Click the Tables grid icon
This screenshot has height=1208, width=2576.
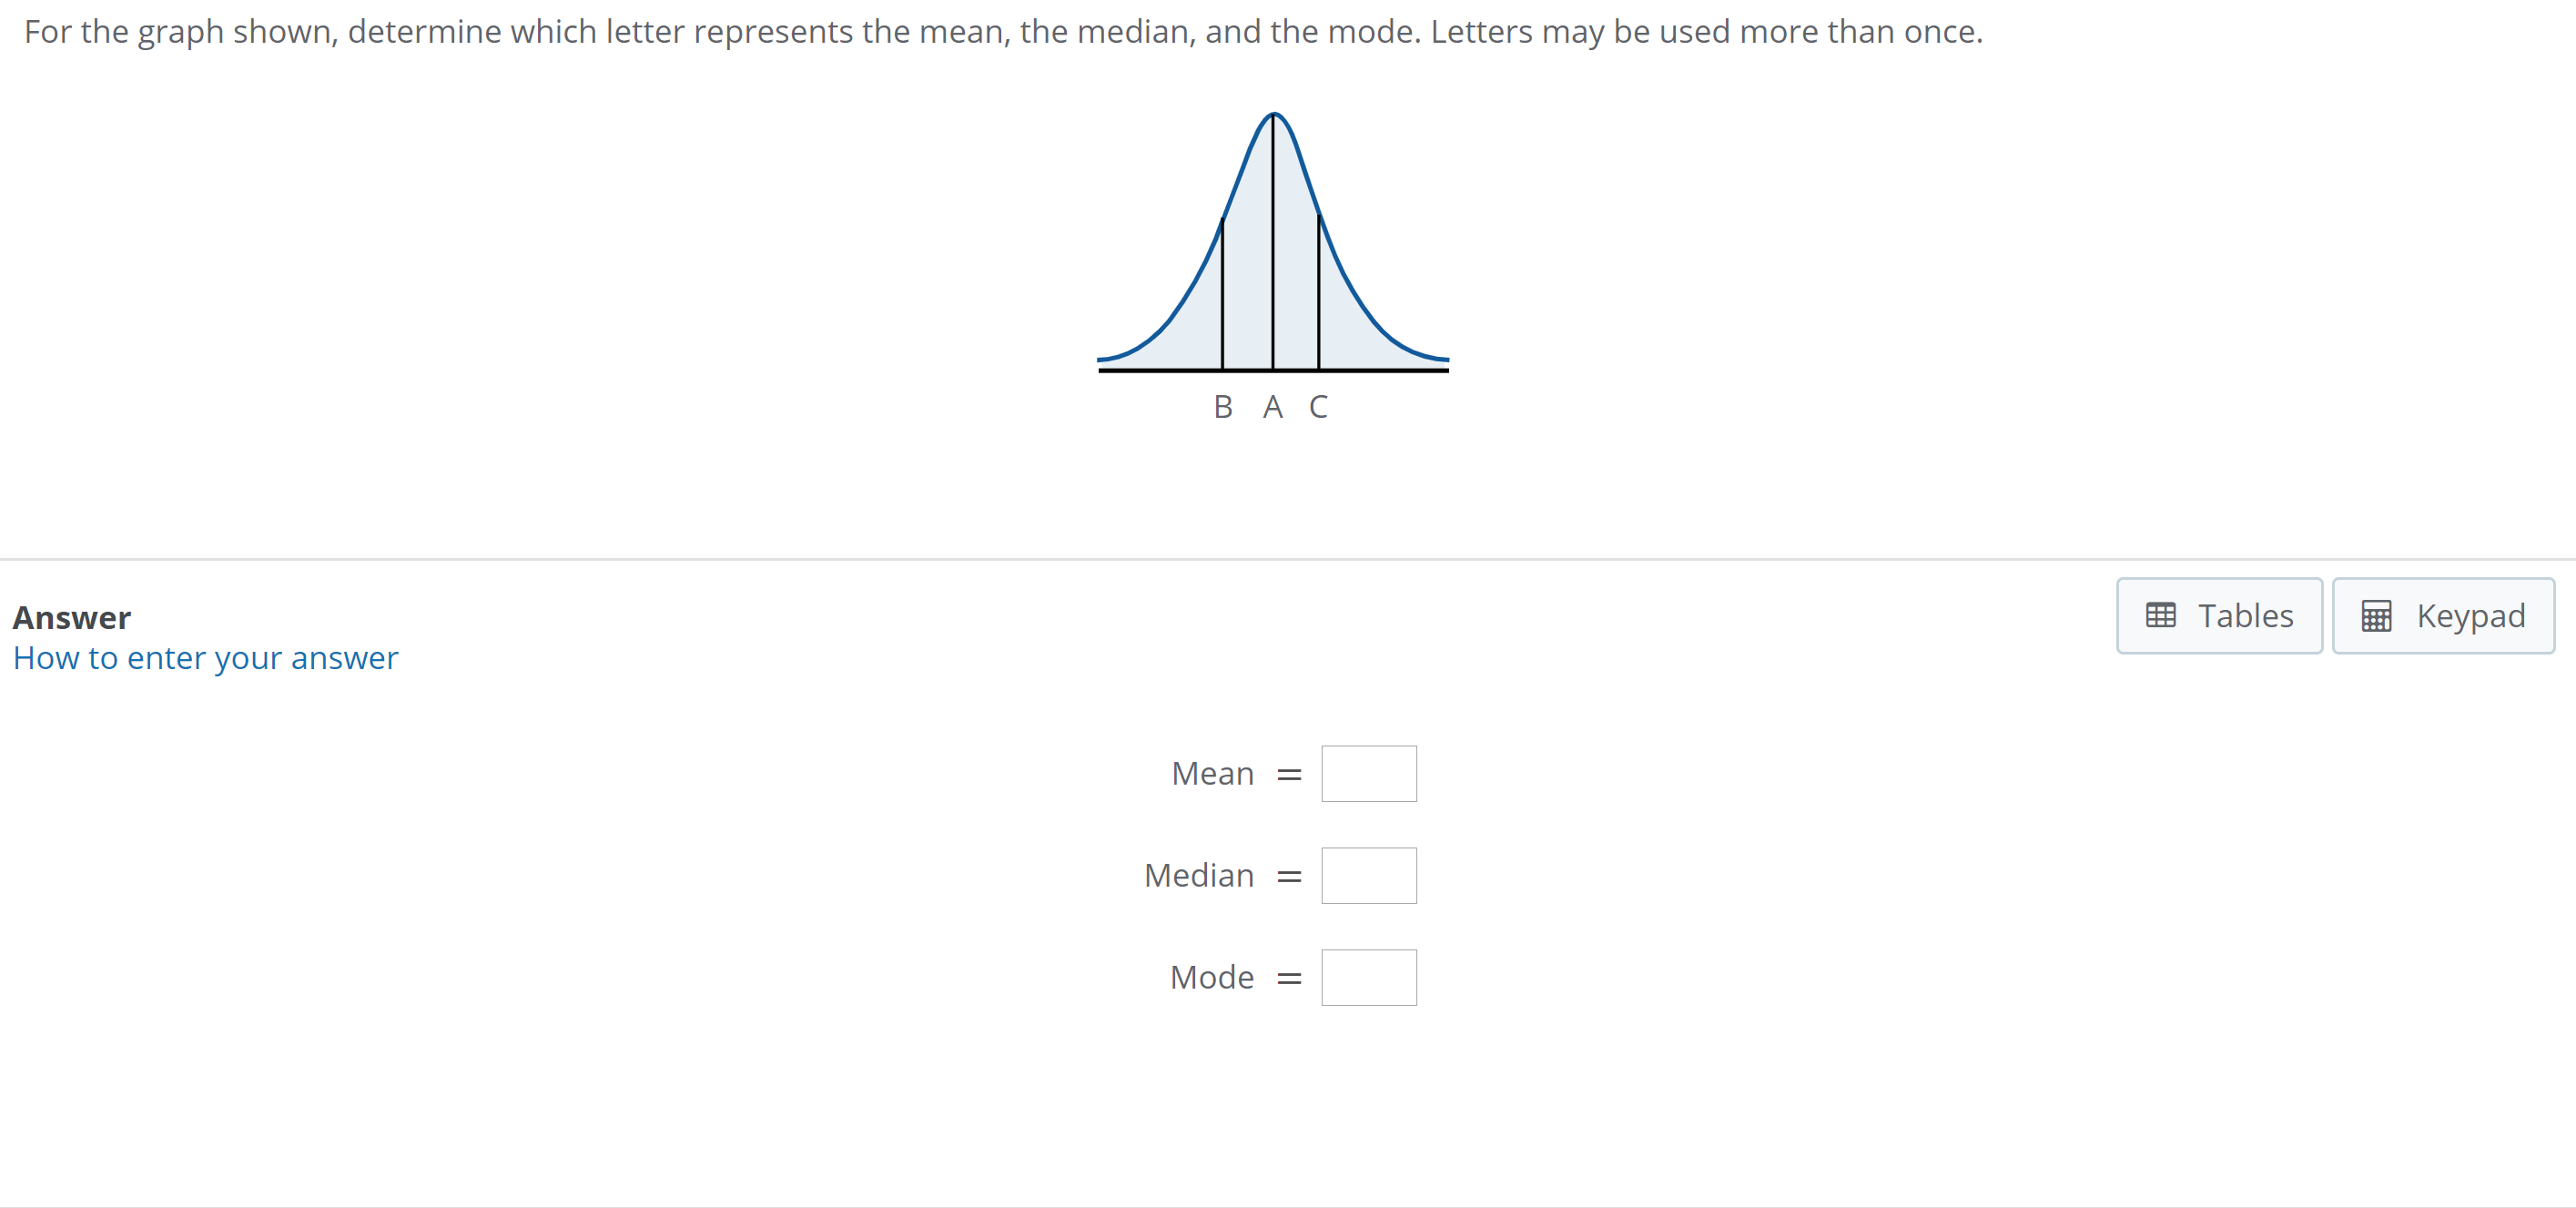click(x=2164, y=615)
